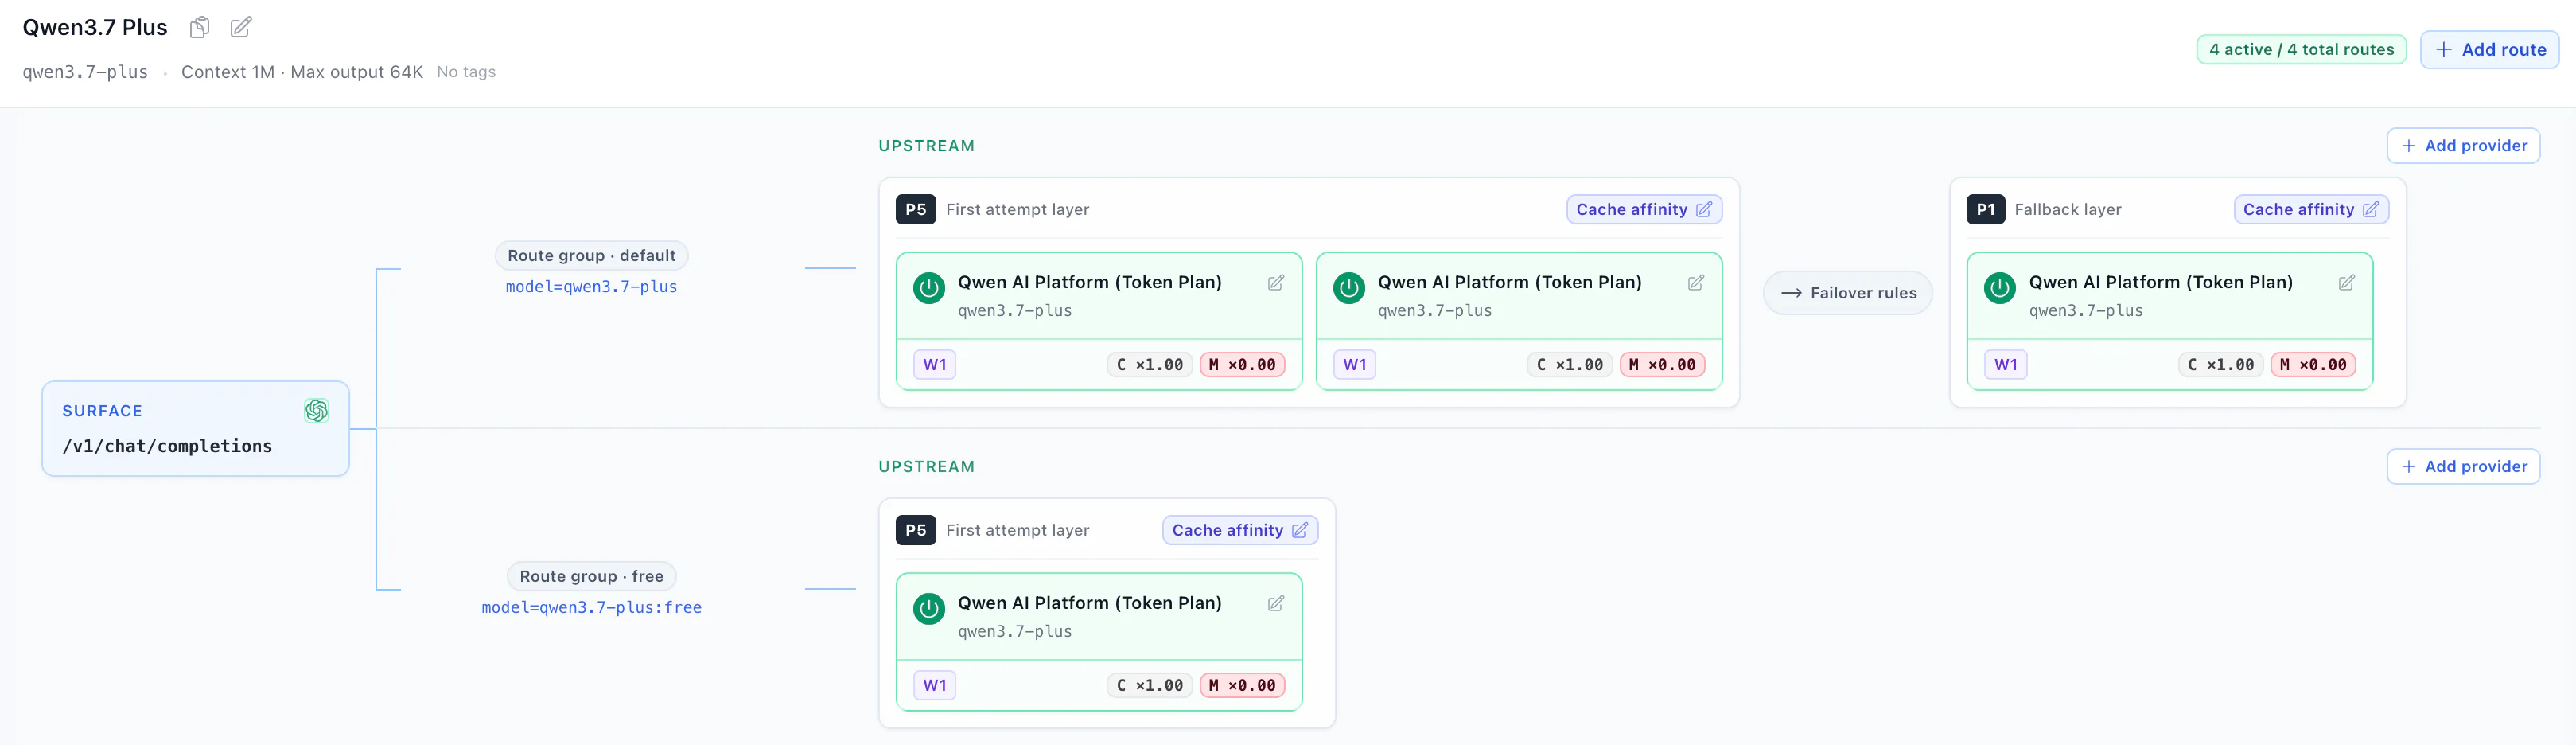Screen dimensions: 2576x745
Task: Add provider to the default route group upstream
Action: (2463, 146)
